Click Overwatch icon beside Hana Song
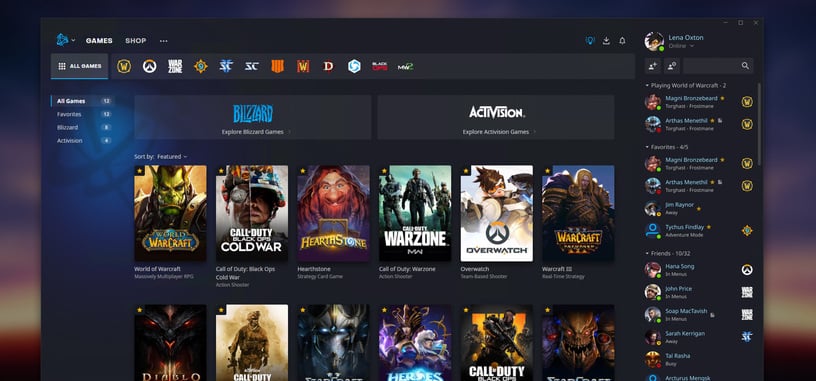 tap(747, 270)
